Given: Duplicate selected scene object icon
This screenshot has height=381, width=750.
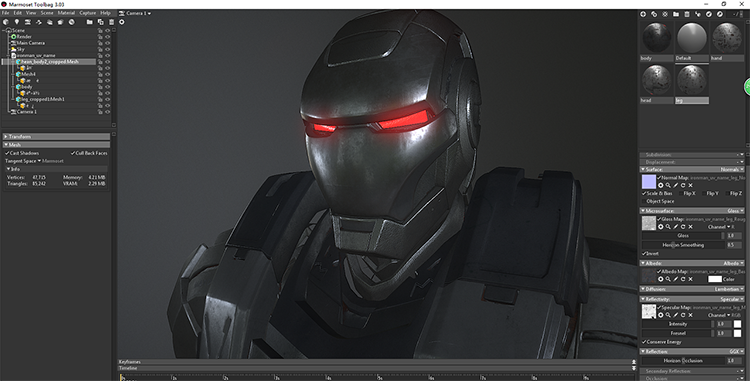Looking at the screenshot, I should point(100,22).
